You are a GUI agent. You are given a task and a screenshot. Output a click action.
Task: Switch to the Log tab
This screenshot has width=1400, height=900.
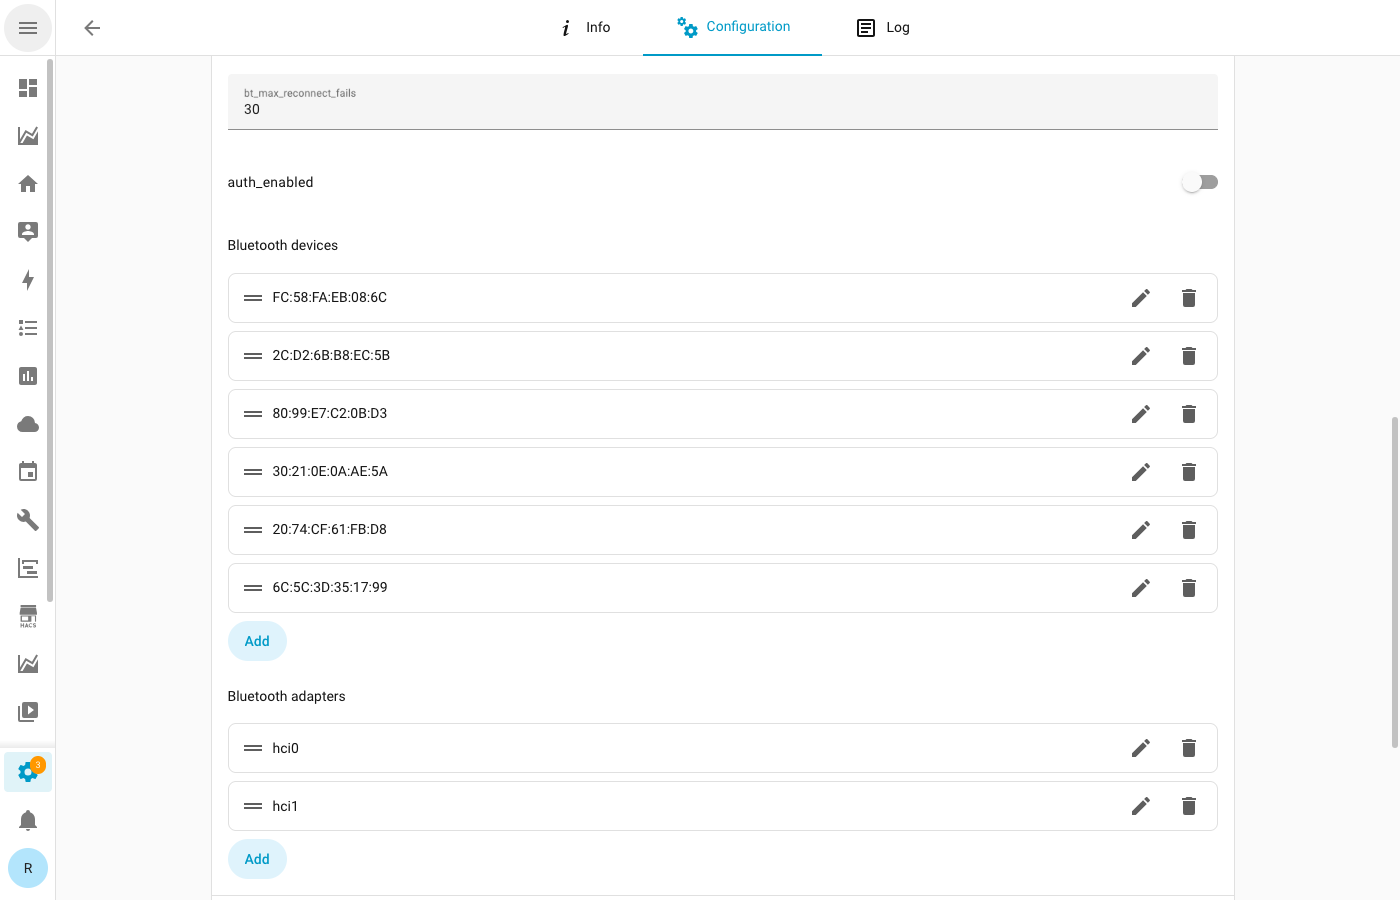coord(884,28)
